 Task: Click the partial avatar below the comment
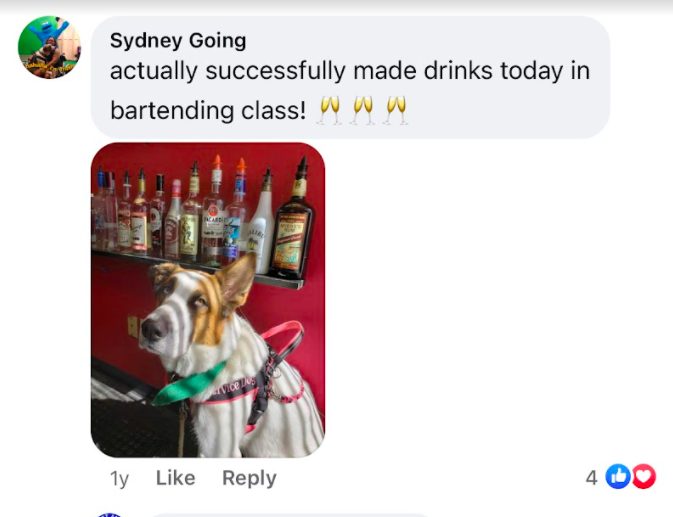click(110, 514)
